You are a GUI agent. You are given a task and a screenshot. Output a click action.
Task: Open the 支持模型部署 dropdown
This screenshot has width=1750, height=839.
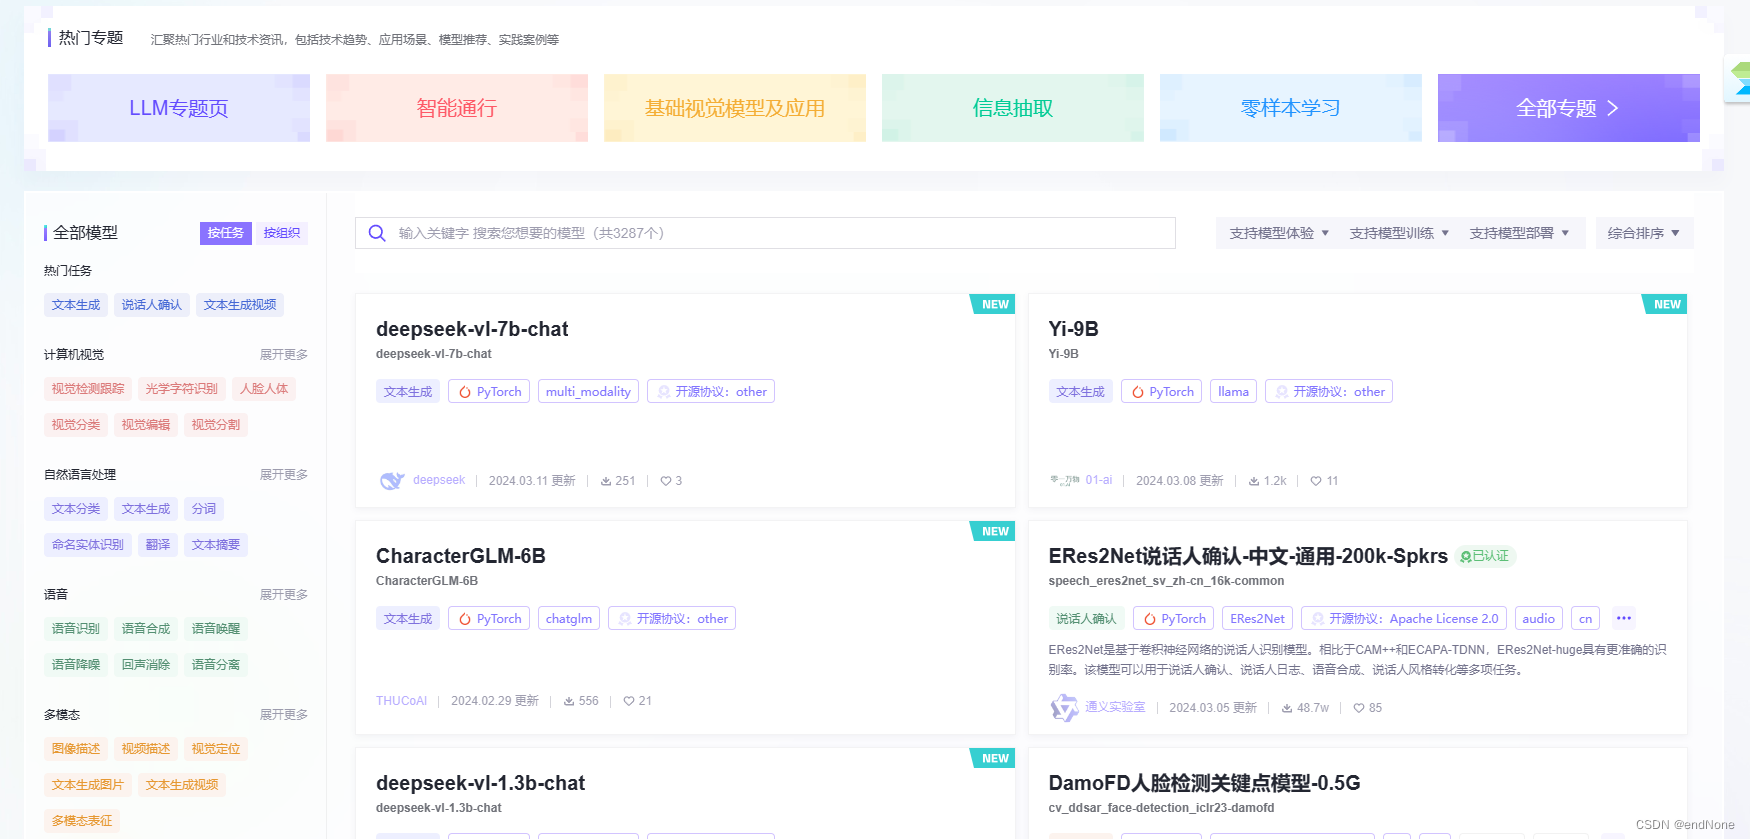1520,233
